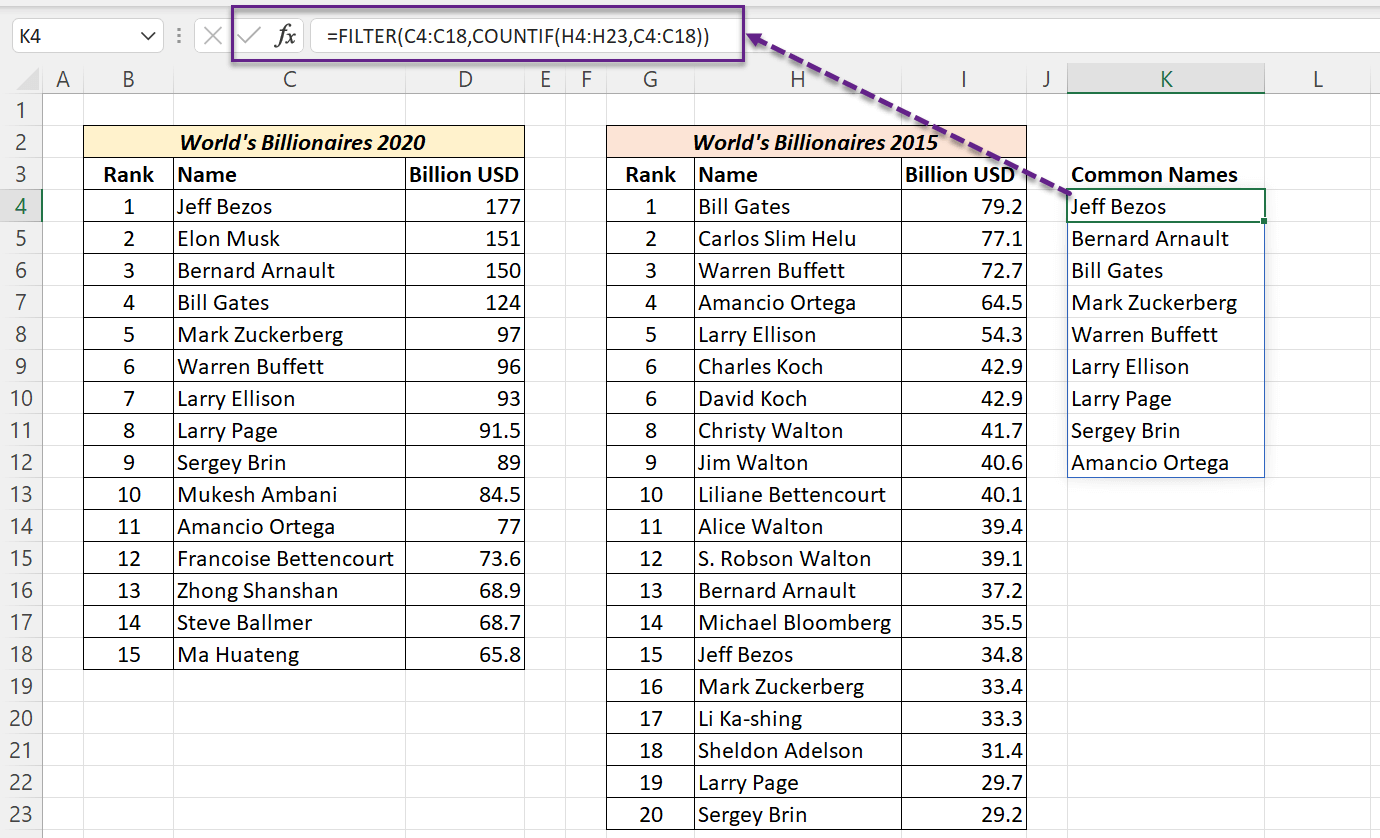Select Li Ka-shing cell
The width and height of the screenshot is (1380, 838).
coord(798,718)
